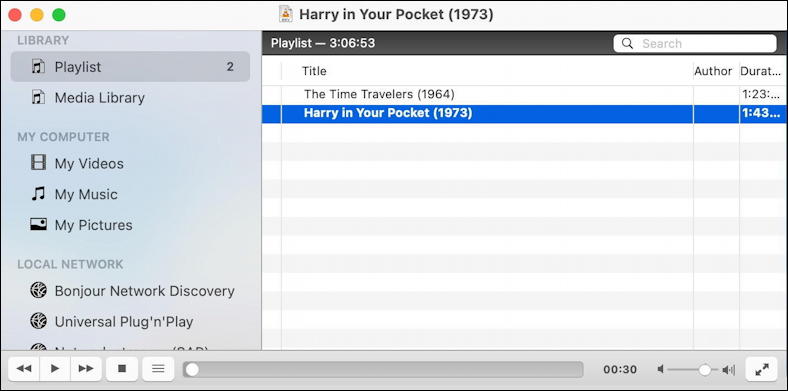This screenshot has height=391, width=788.
Task: Stop playback with the square stop button
Action: click(122, 369)
